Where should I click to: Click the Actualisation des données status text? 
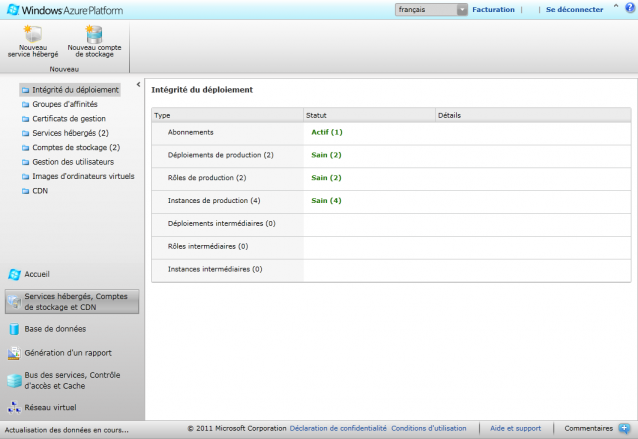[x=66, y=430]
